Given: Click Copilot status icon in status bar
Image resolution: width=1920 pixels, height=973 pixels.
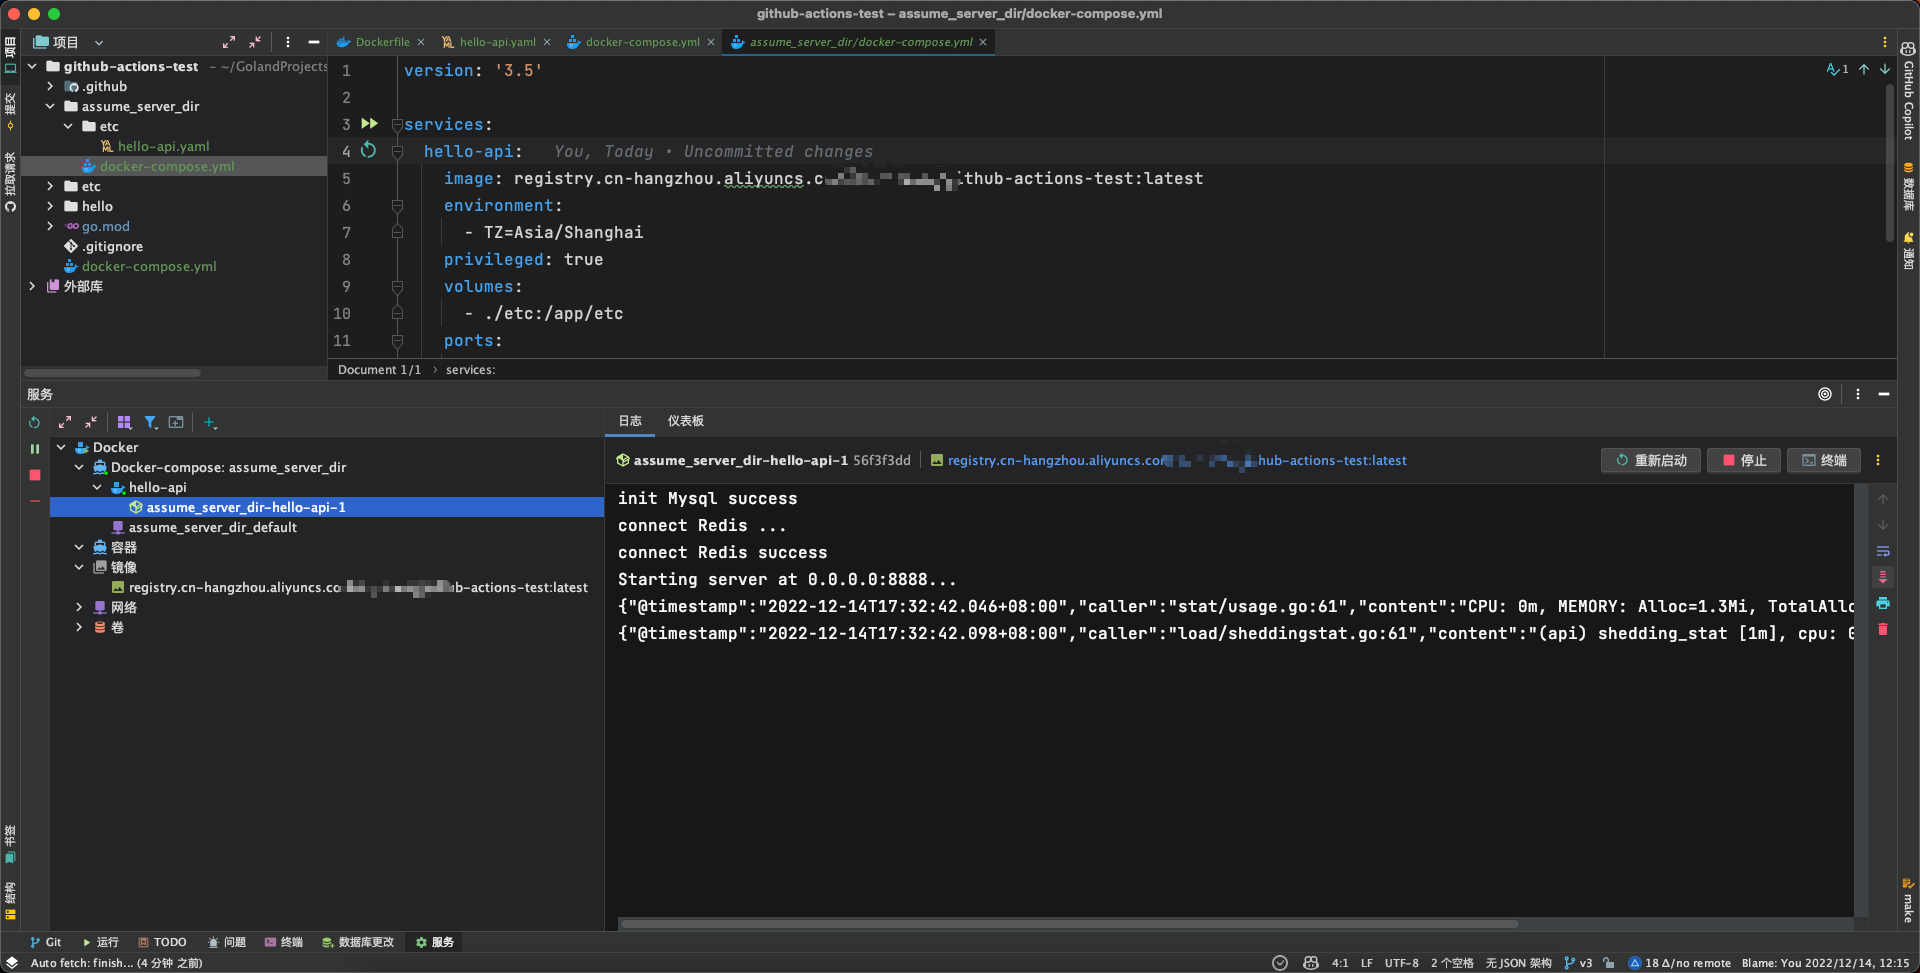Looking at the screenshot, I should (1311, 963).
